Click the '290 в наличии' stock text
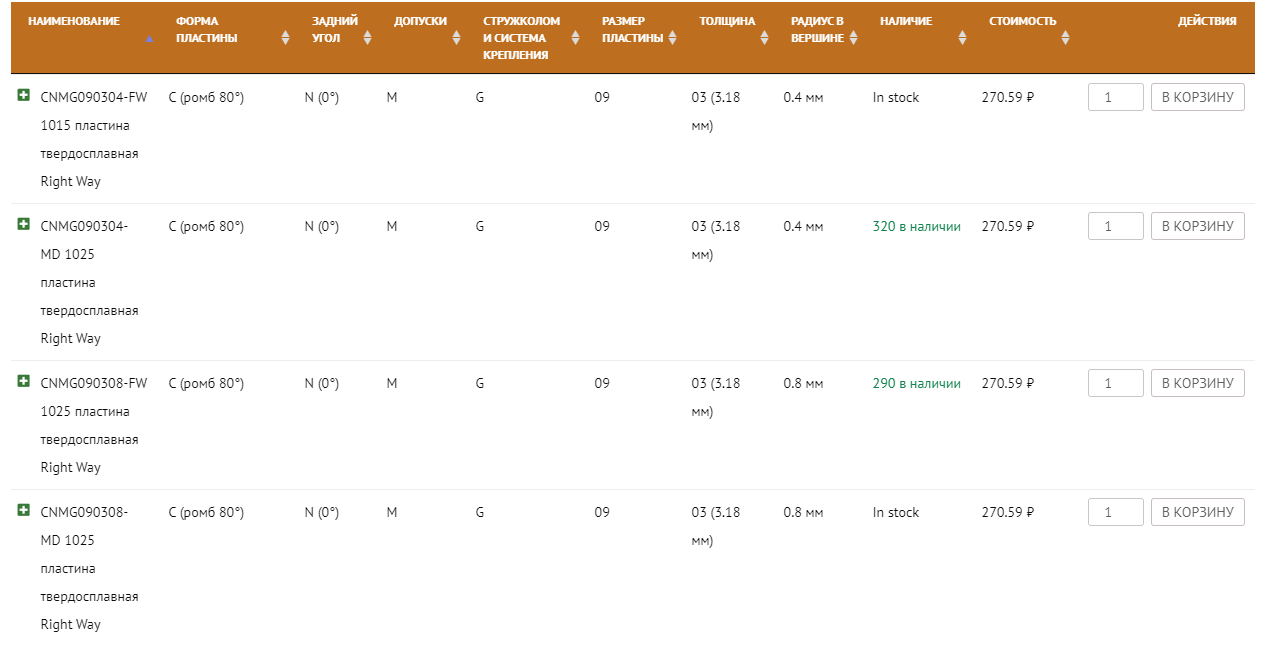 917,383
